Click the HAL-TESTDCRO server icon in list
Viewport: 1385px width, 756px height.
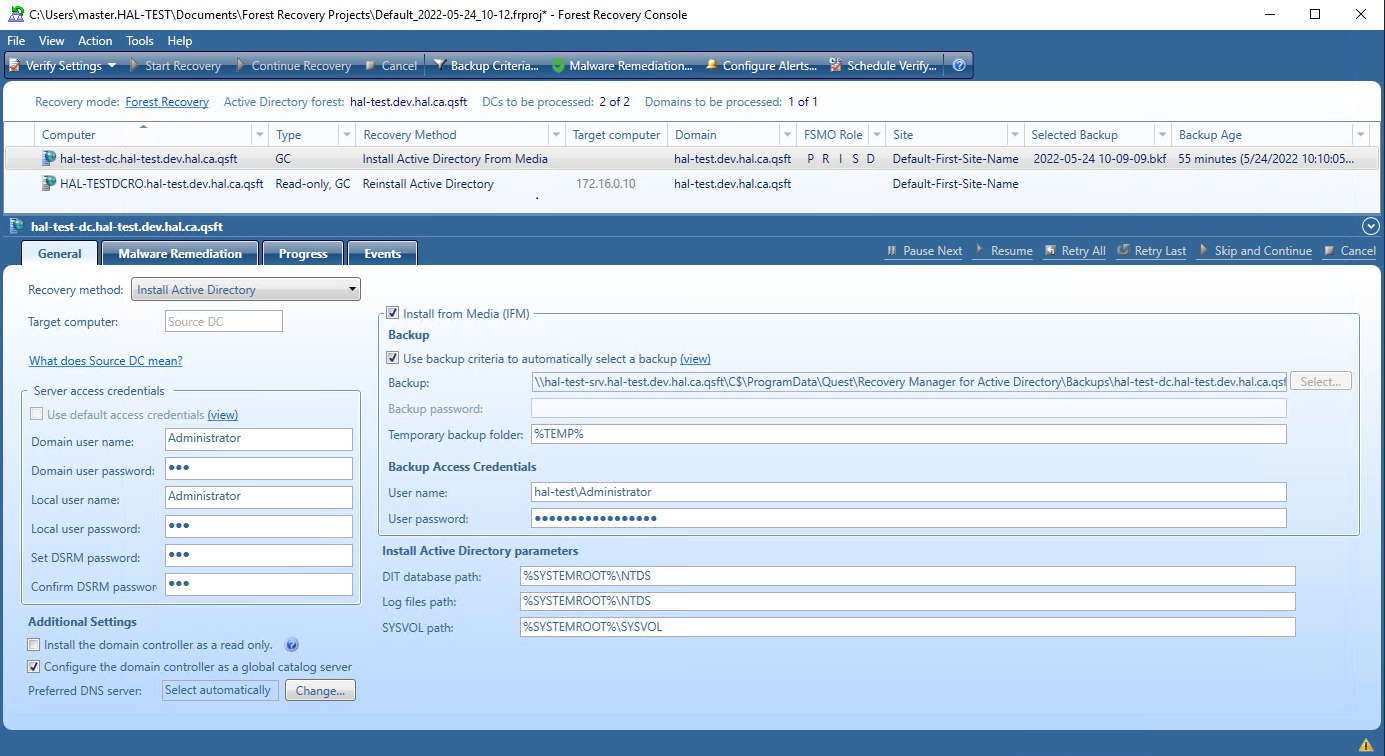click(49, 184)
